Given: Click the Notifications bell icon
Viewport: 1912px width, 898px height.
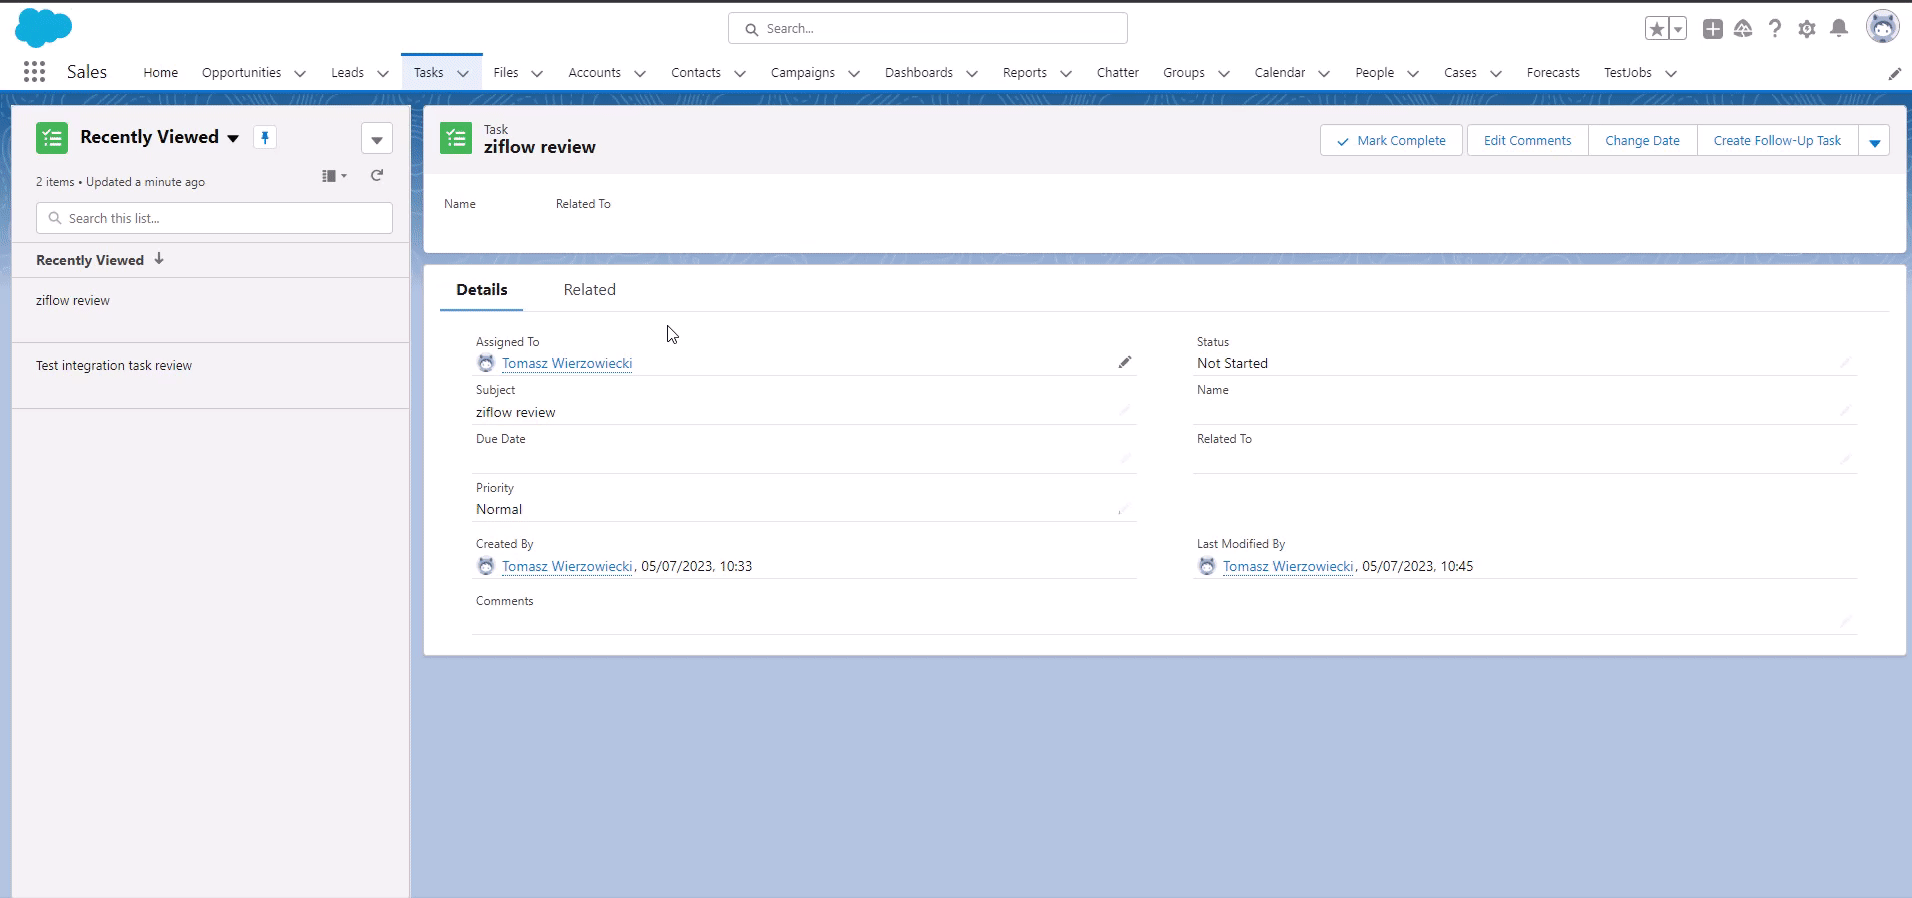Looking at the screenshot, I should (x=1838, y=29).
